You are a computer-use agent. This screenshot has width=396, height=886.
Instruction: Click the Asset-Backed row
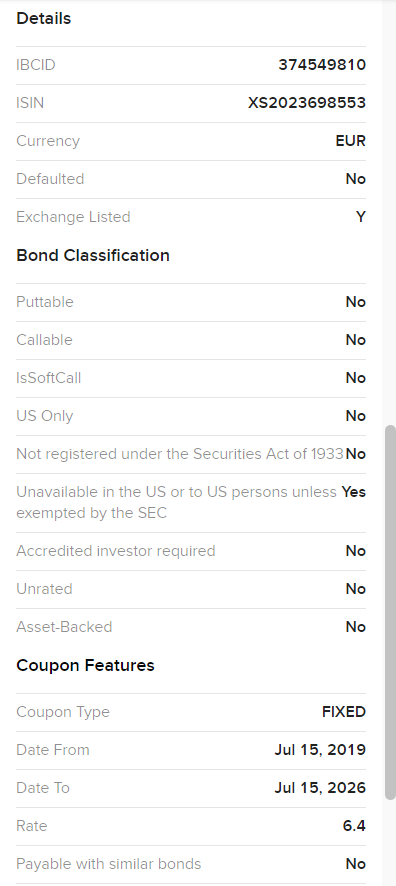point(191,627)
